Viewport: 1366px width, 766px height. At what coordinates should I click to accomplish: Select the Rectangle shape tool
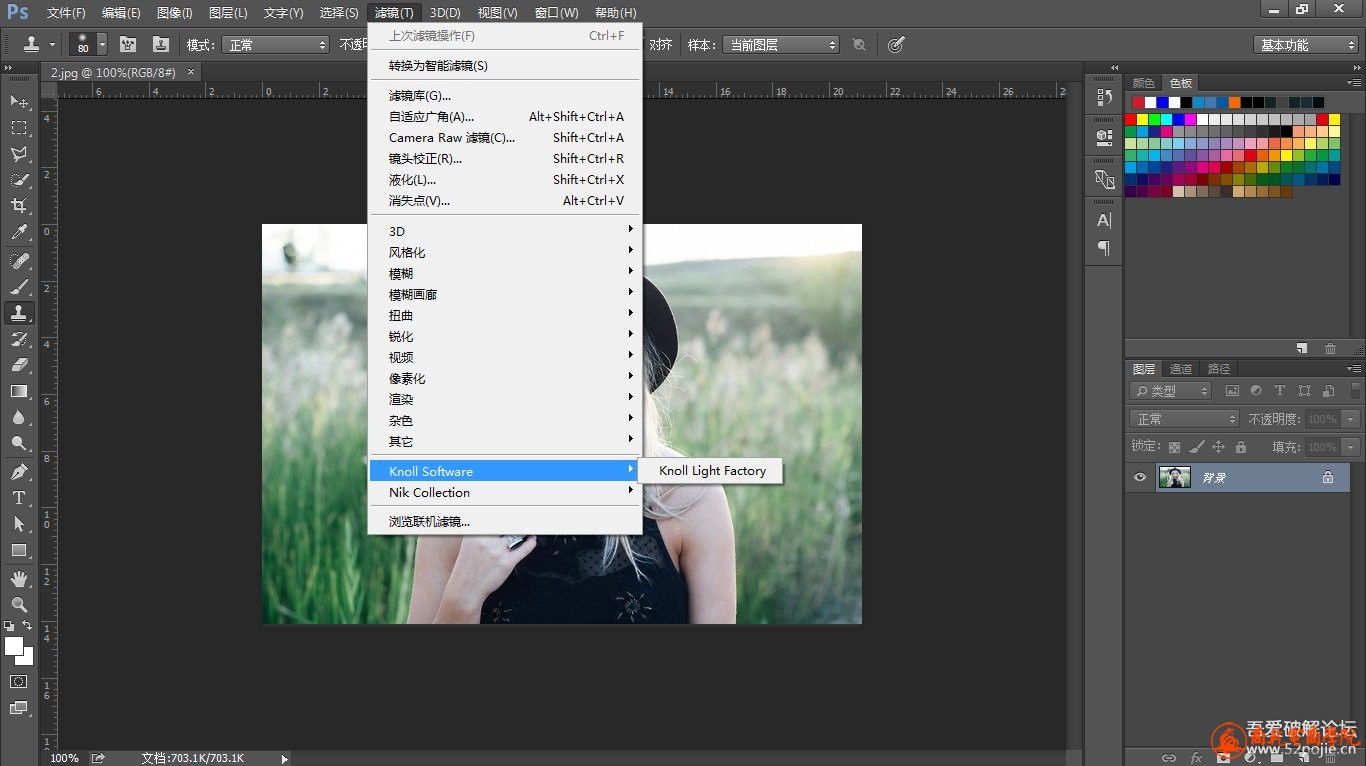18,550
